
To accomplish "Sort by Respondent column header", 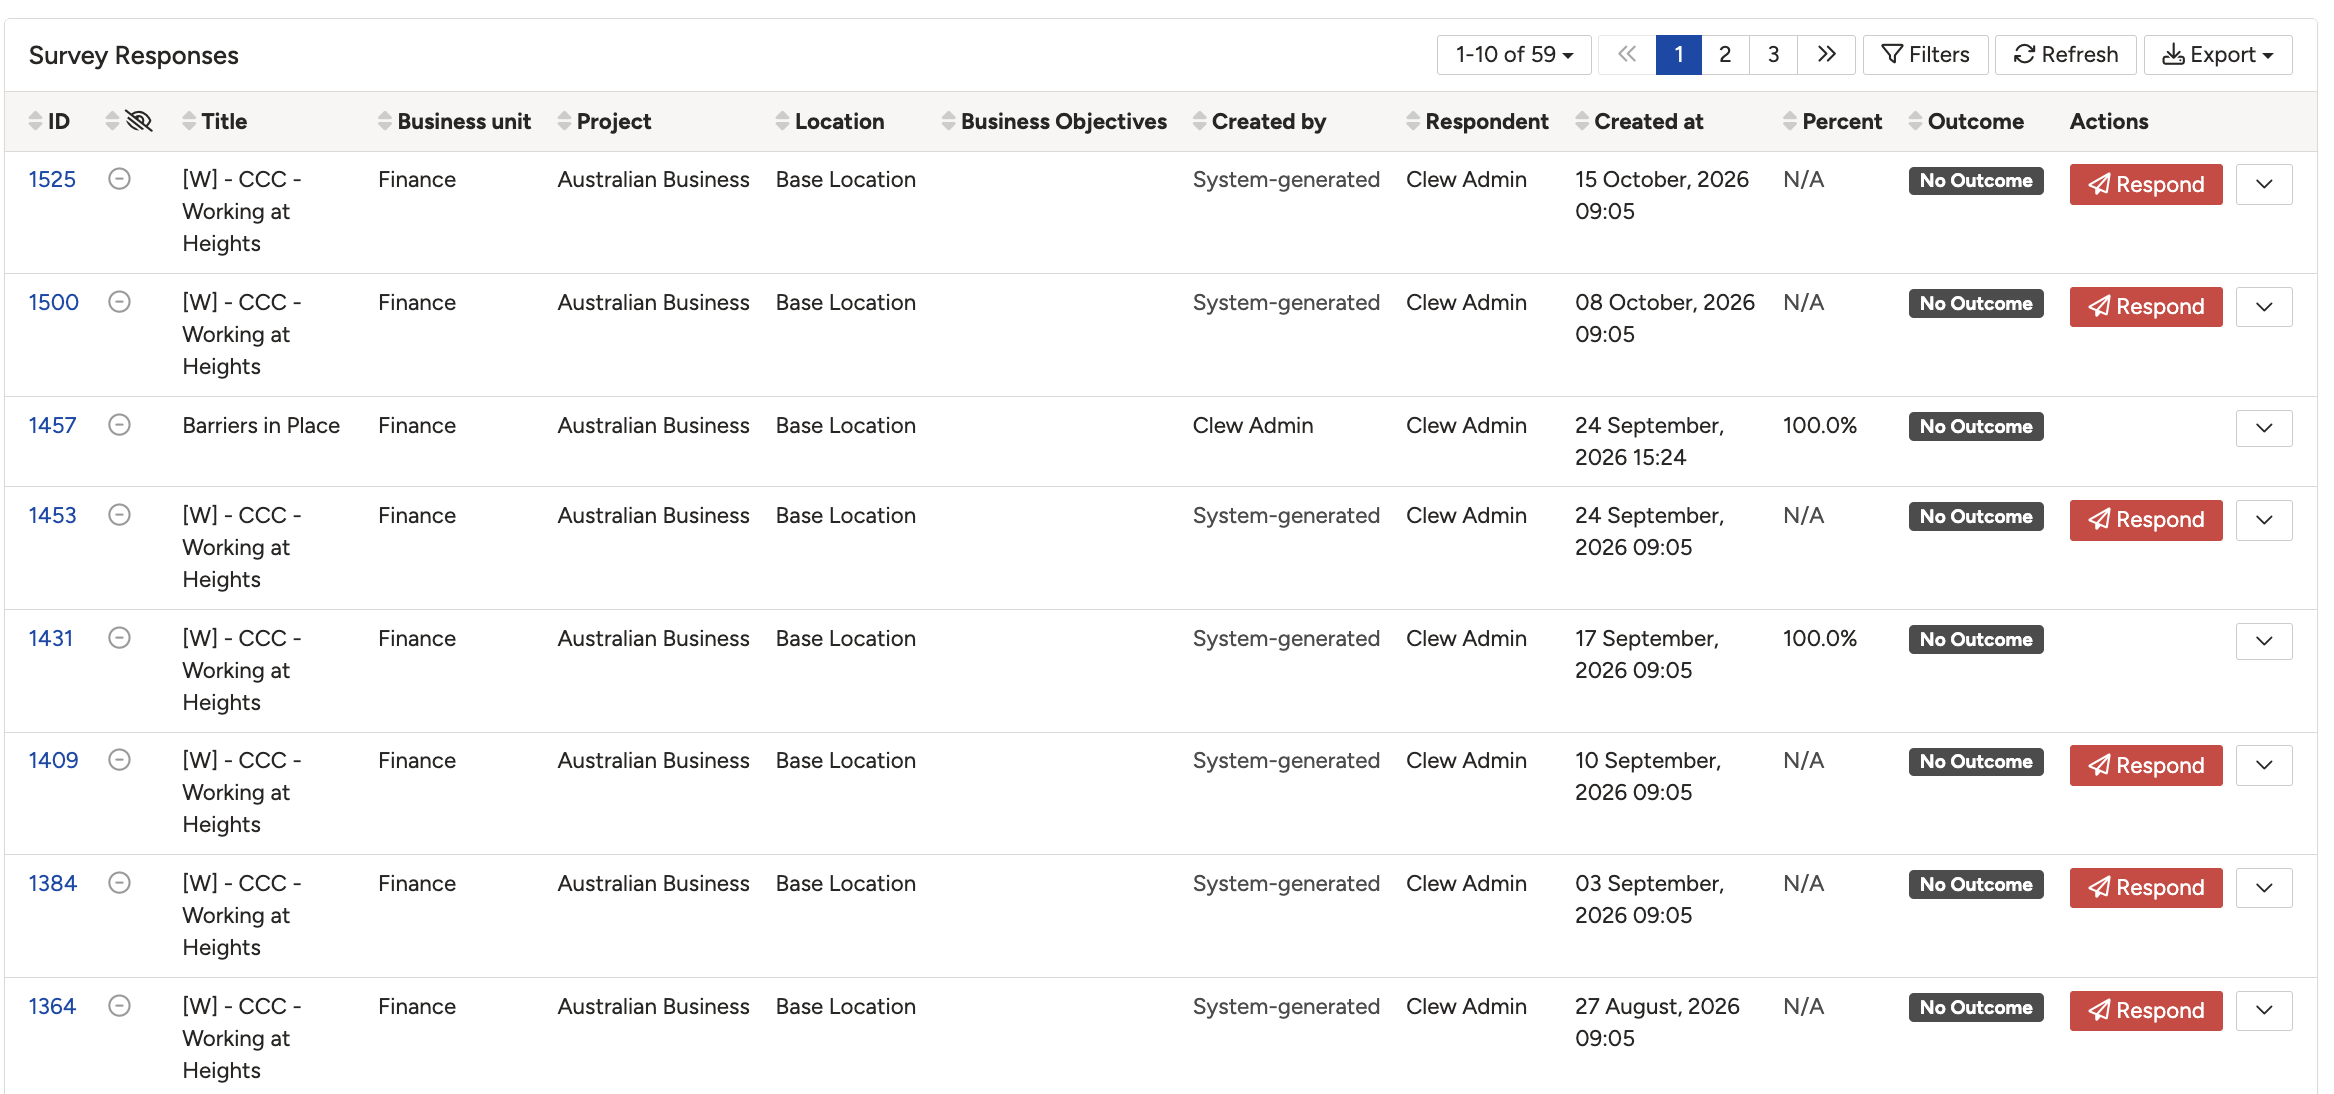I will pos(1477,121).
